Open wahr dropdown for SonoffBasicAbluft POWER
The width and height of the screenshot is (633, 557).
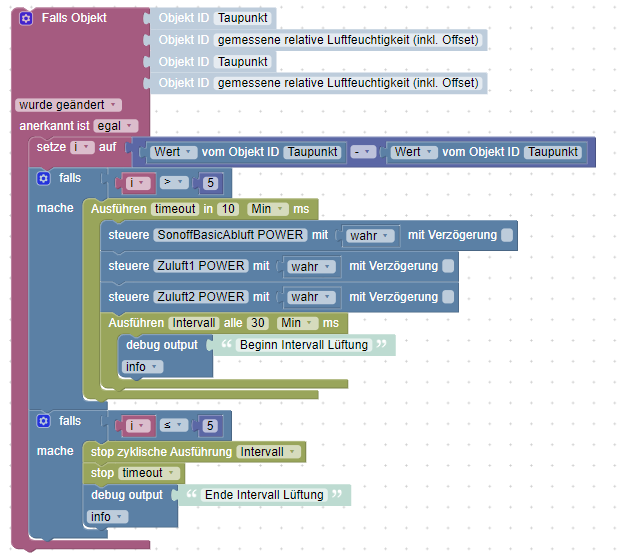pyautogui.click(x=370, y=236)
